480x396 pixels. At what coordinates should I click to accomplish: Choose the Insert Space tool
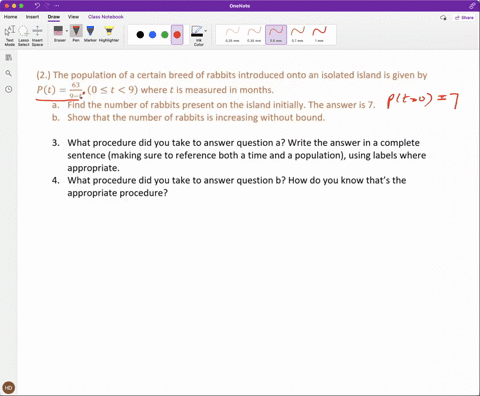coord(37,36)
